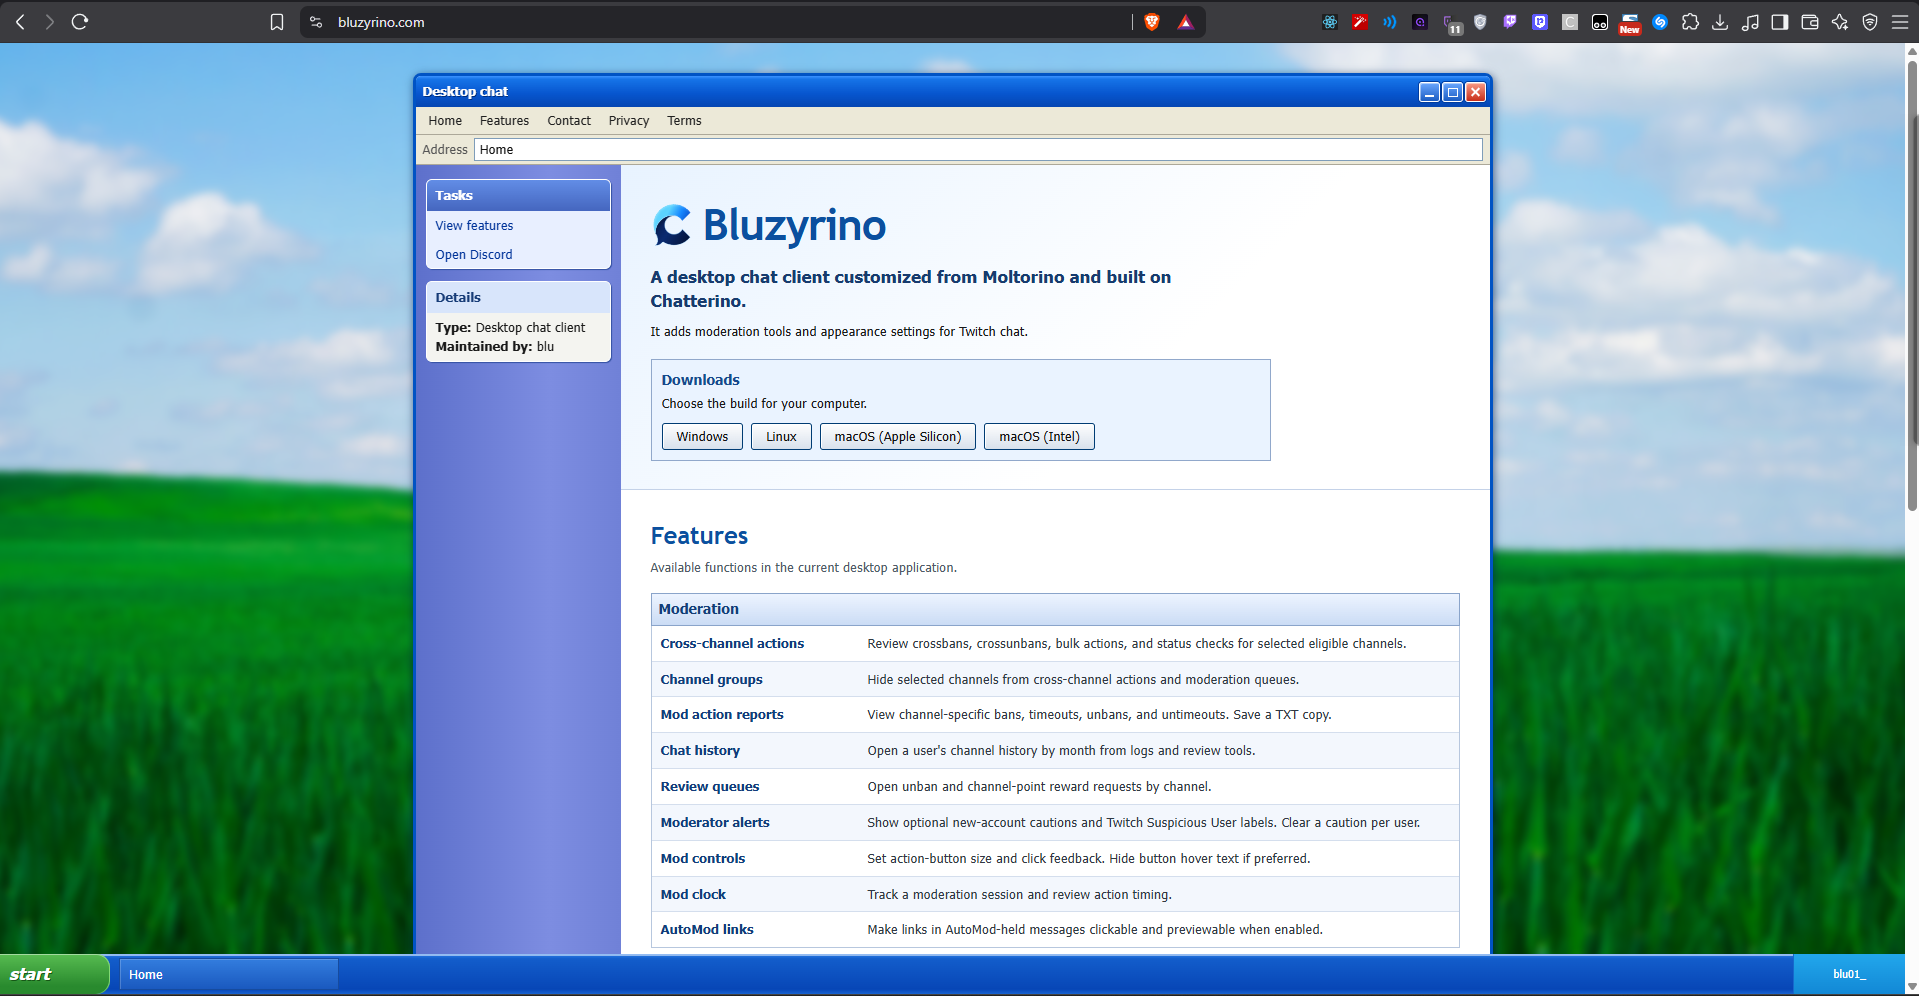Open the gray C extension icon
This screenshot has height=996, width=1919.
coord(1570,22)
